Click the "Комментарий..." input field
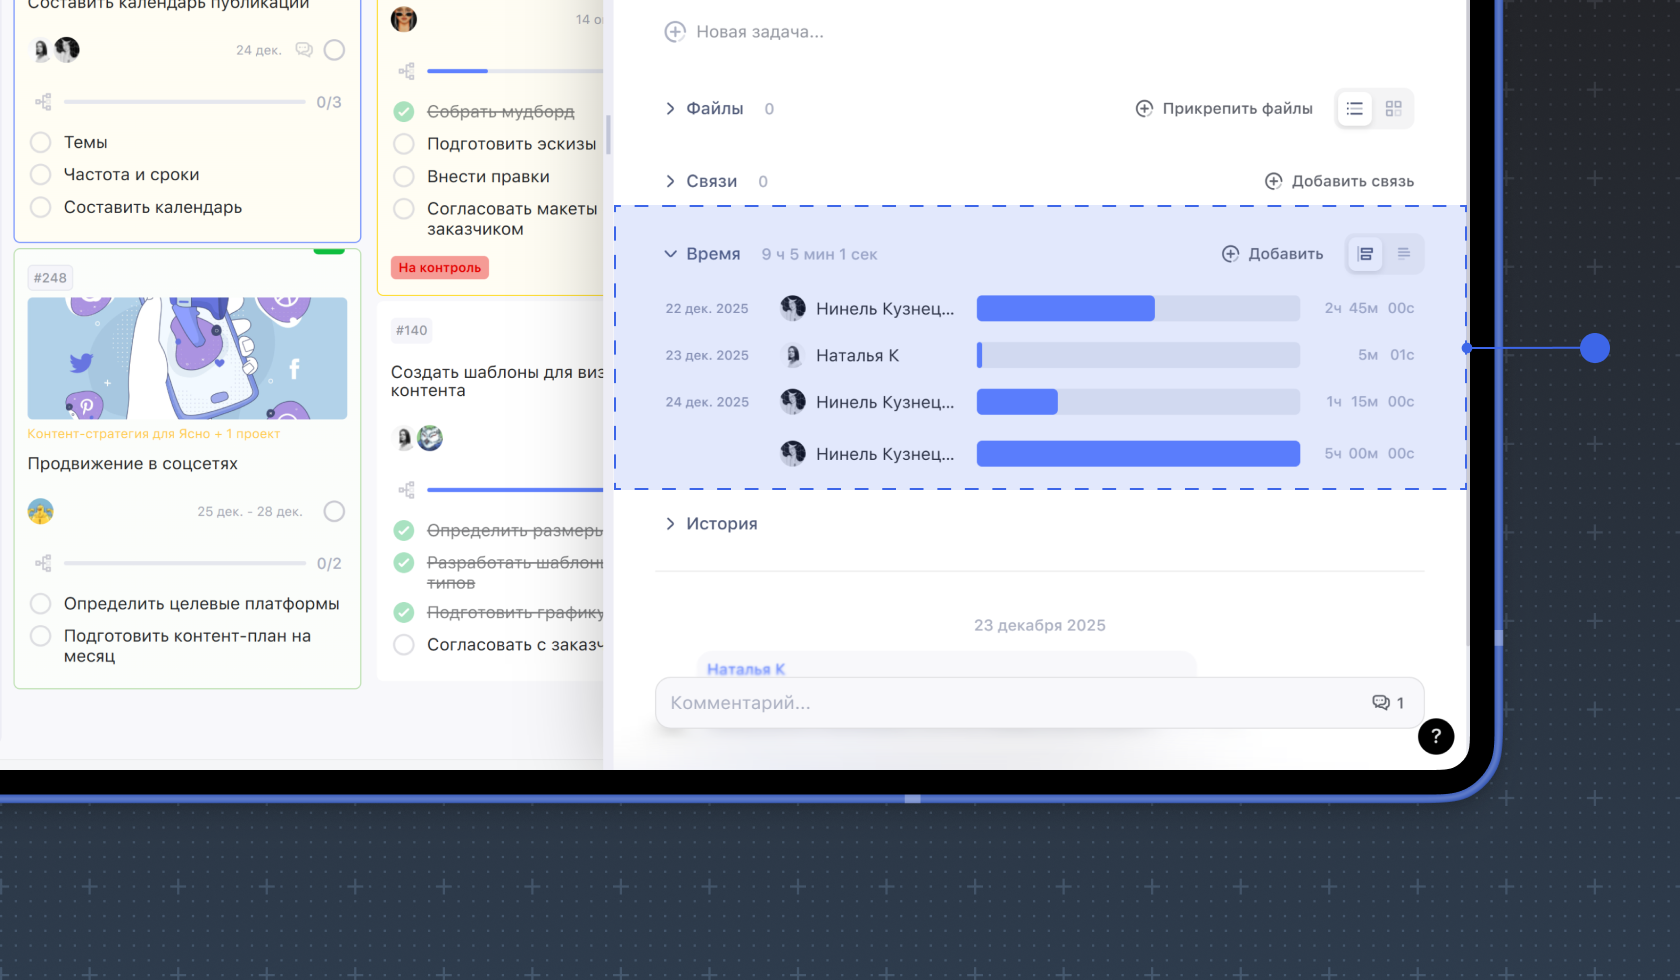Viewport: 1680px width, 980px height. [1010, 703]
